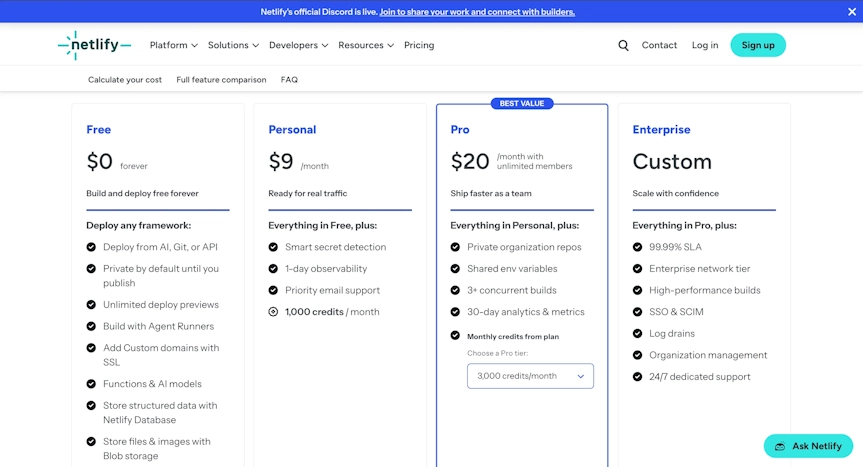Open the 3,000 credits/month Pro tier dropdown
Screen dimensions: 863x467
click(530, 376)
